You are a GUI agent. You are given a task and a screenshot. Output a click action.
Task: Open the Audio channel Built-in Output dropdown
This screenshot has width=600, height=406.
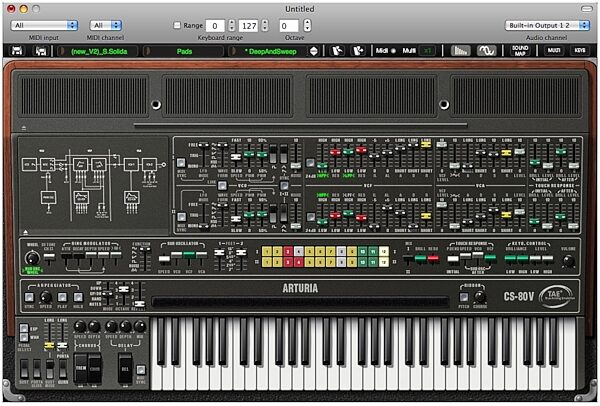[547, 25]
